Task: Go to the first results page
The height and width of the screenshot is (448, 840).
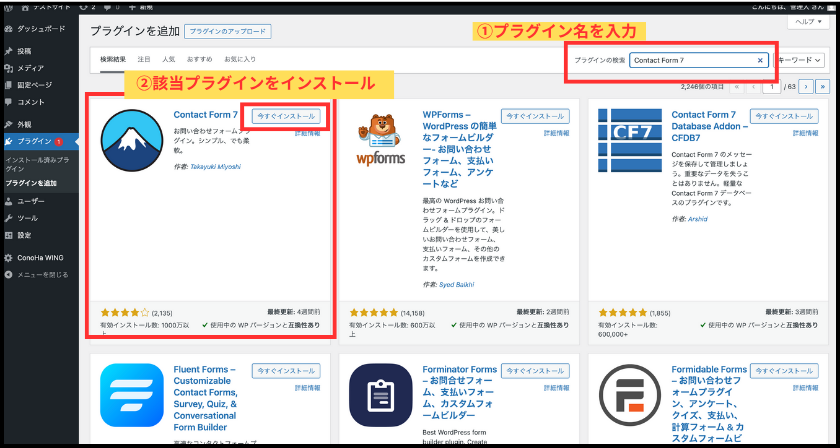Action: pyautogui.click(x=737, y=86)
